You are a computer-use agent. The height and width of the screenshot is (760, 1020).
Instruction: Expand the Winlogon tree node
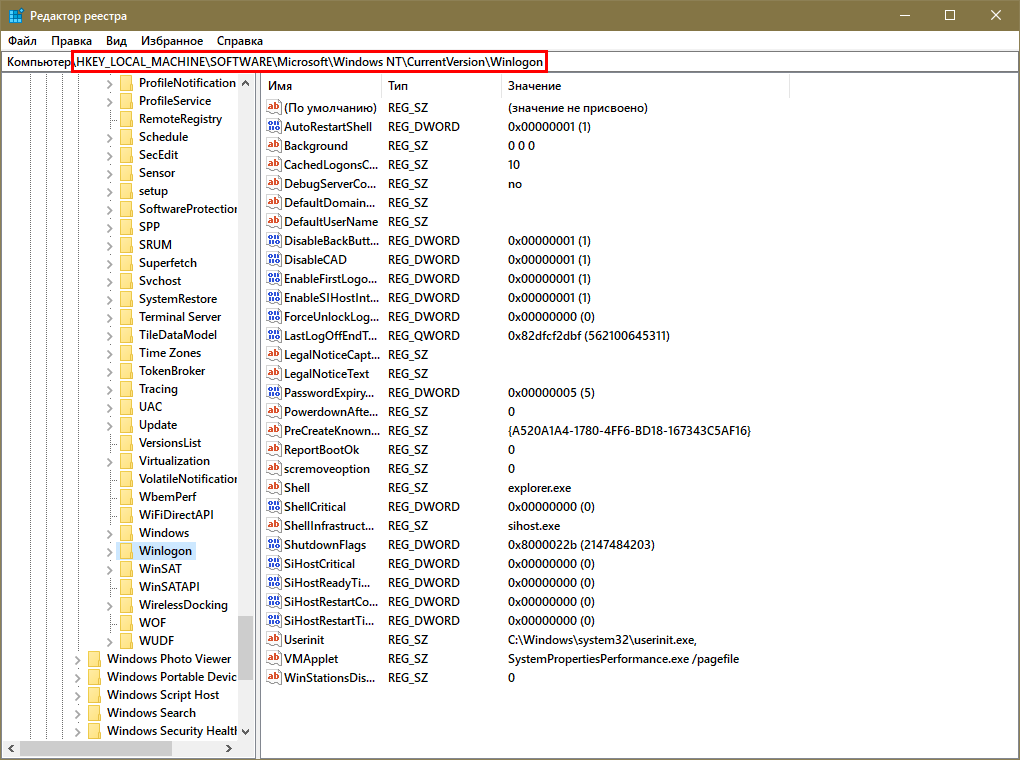[109, 551]
